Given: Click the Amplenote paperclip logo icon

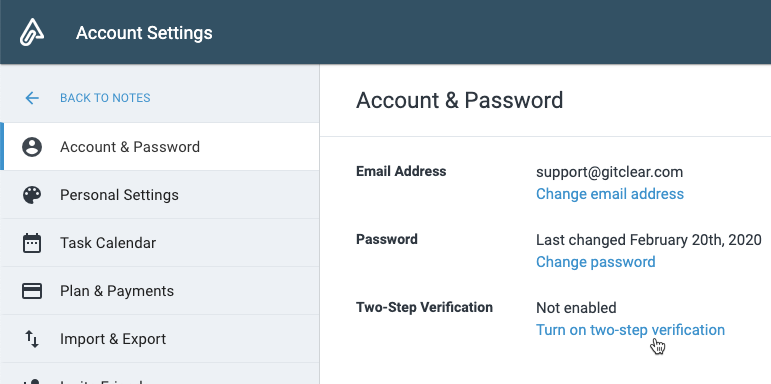Looking at the screenshot, I should (x=32, y=32).
